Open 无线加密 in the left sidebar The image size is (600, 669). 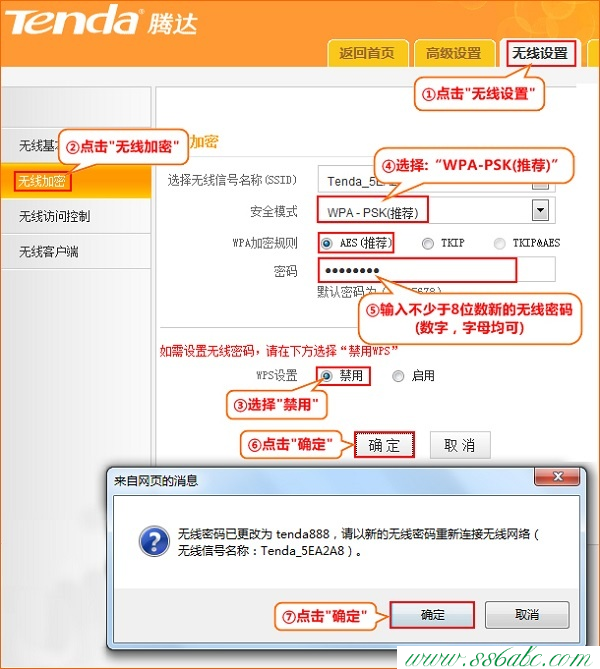pyautogui.click(x=40, y=181)
